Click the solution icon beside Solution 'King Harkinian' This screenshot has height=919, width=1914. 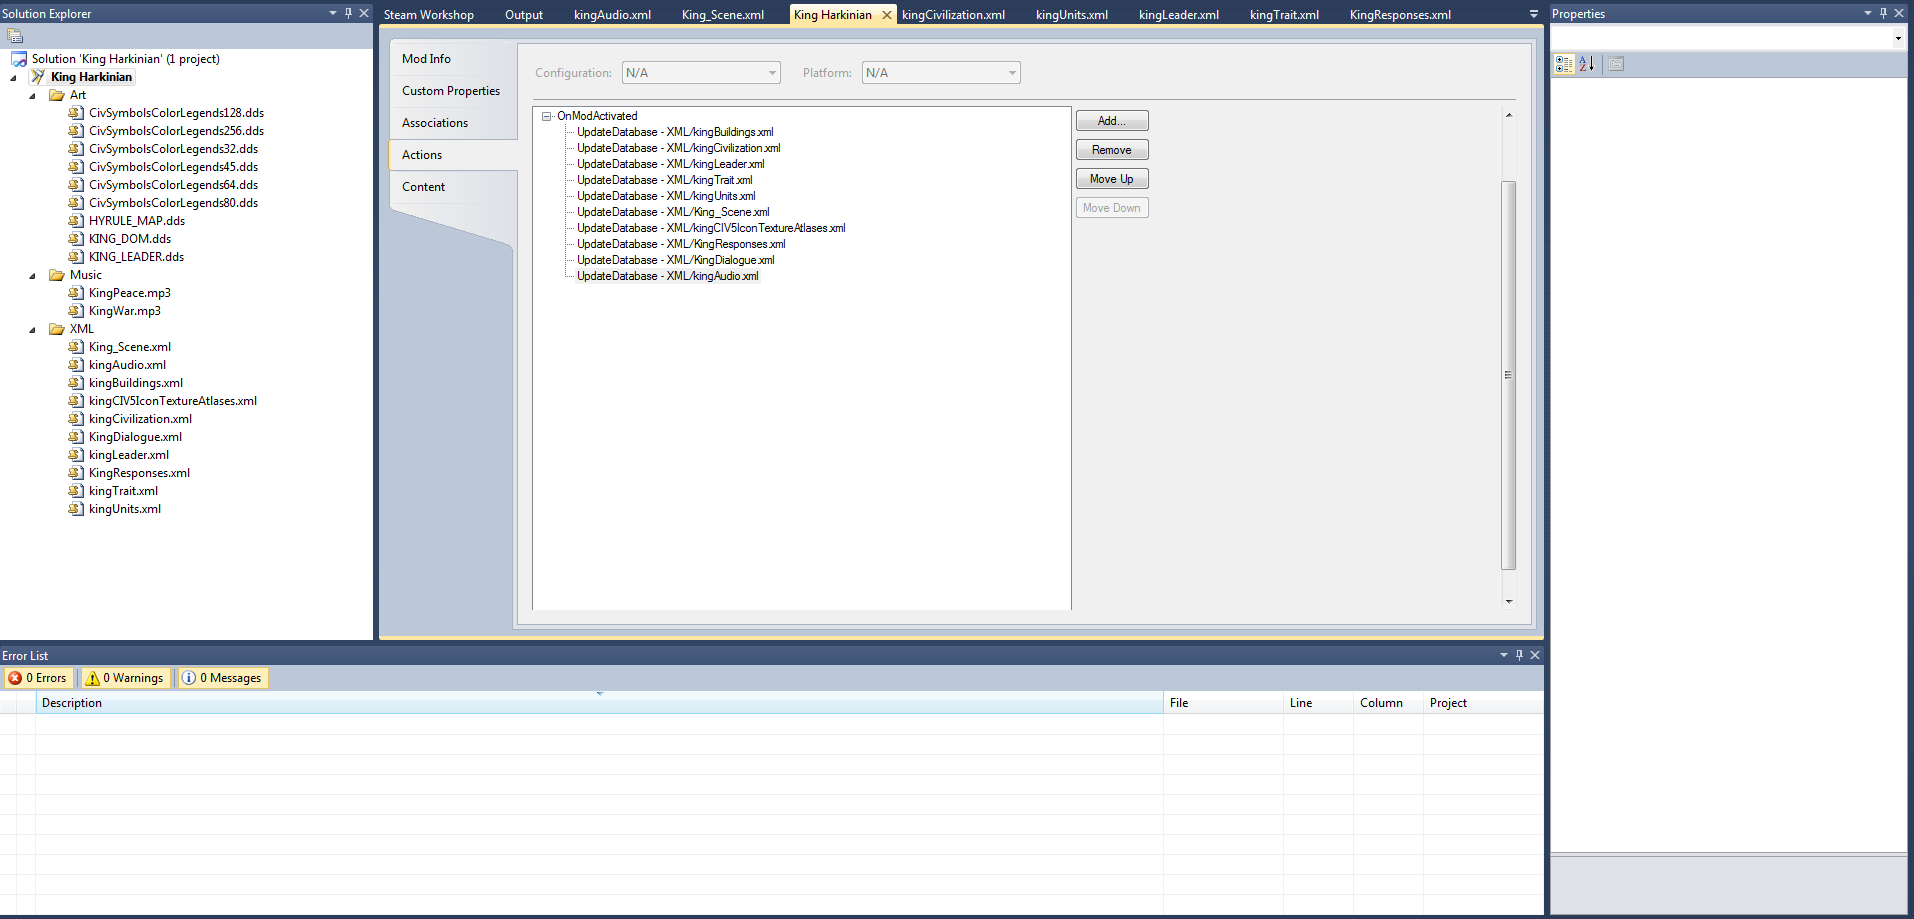19,59
